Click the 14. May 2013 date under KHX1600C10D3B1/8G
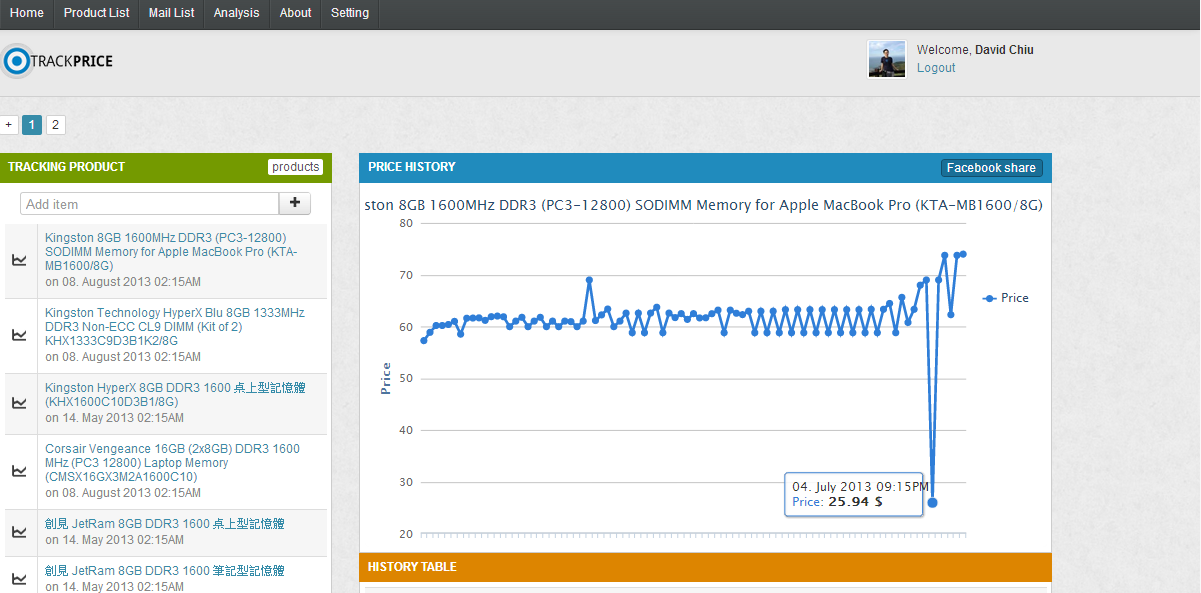1201x593 pixels. tap(114, 418)
